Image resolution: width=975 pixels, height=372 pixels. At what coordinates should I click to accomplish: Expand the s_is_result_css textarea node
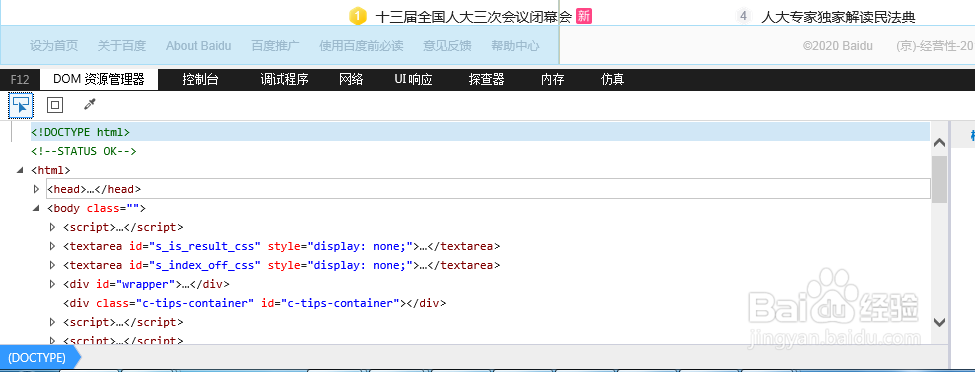[52, 246]
